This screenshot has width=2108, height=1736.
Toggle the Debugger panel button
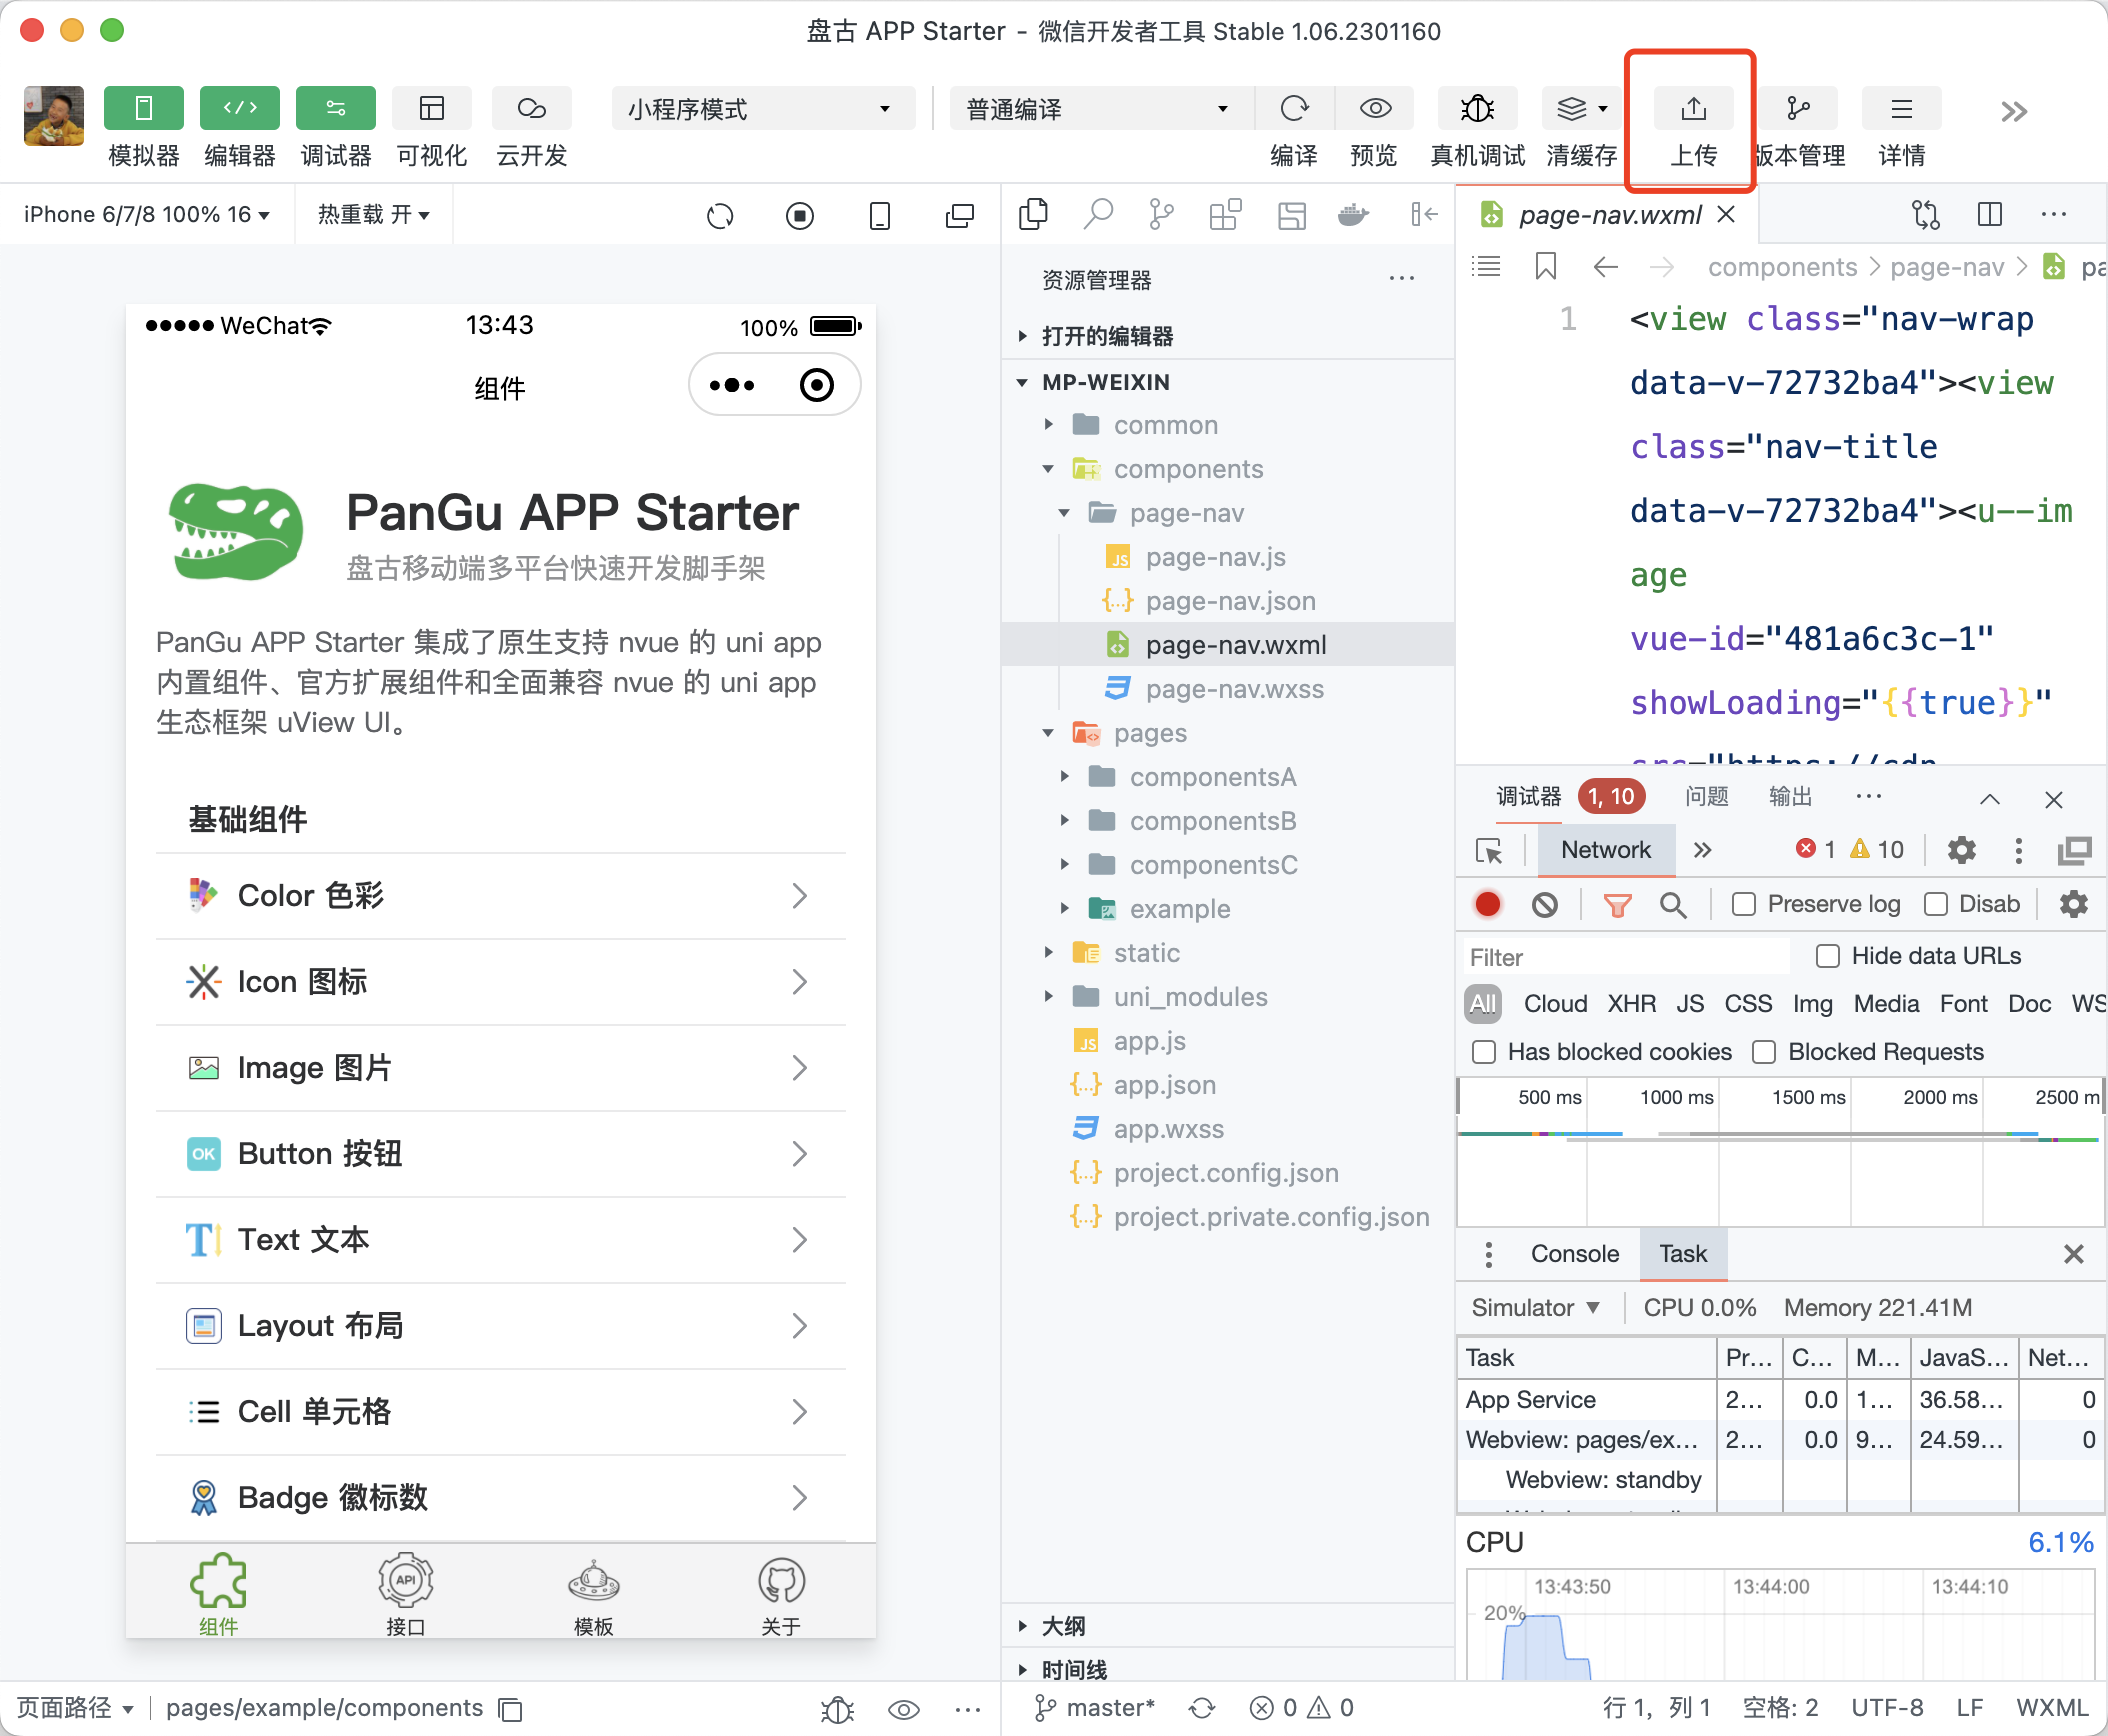coord(335,108)
